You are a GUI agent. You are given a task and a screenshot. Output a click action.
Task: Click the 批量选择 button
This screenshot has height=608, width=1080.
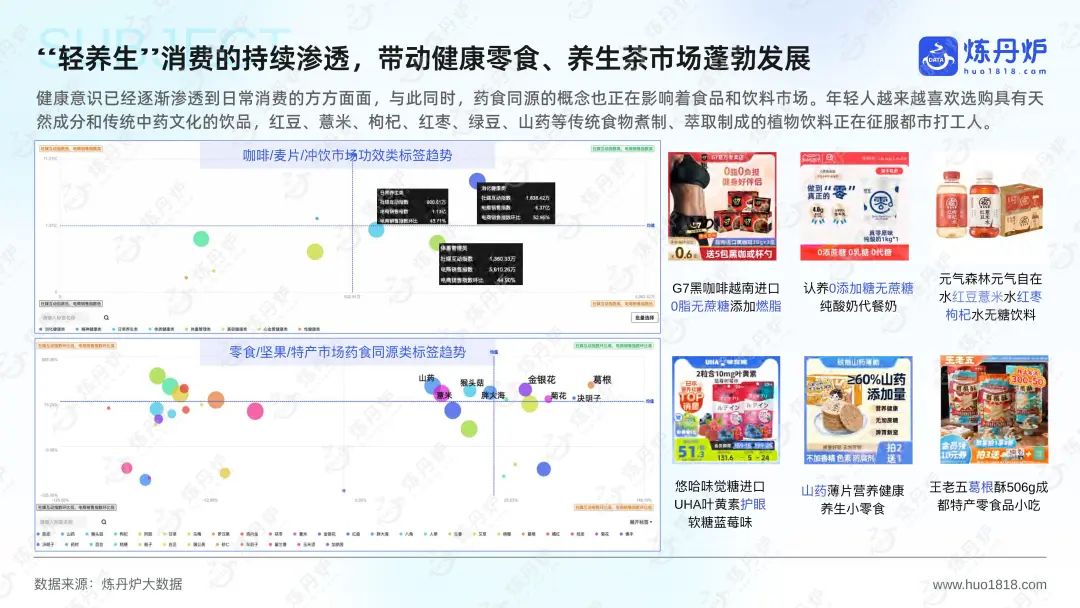tap(643, 317)
